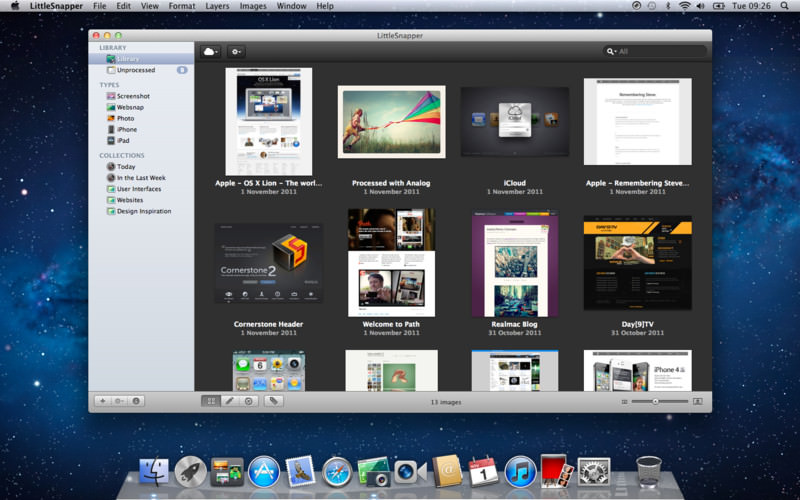Click the Websnap type icon in sidebar

coord(111,107)
